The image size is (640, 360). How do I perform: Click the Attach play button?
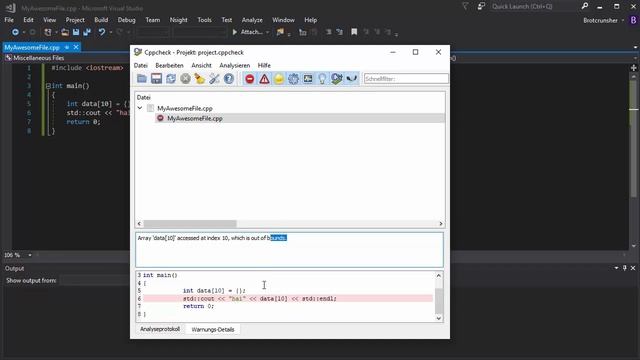[x=247, y=32]
